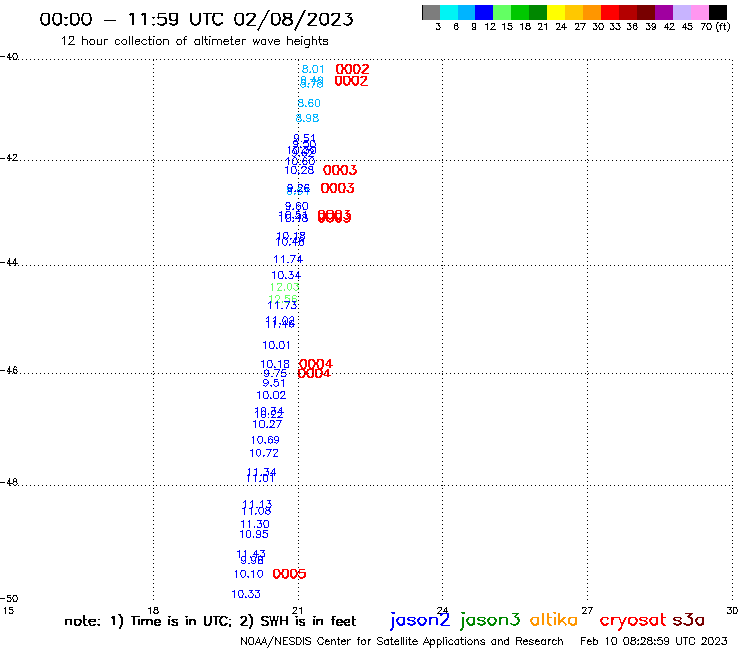
Task: Select the purple legend swatch
Action: [664, 12]
